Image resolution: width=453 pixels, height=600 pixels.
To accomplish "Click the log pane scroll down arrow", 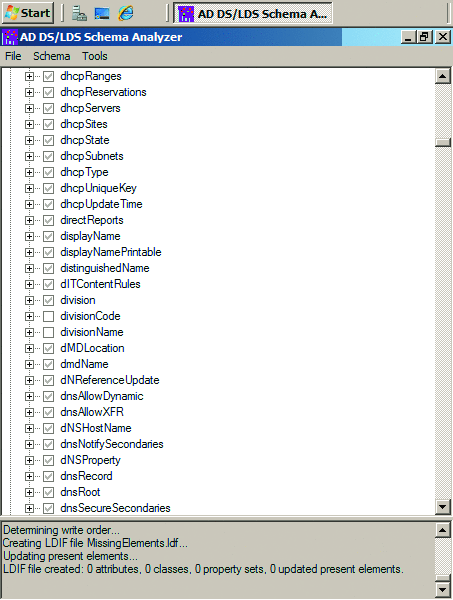I will (443, 589).
